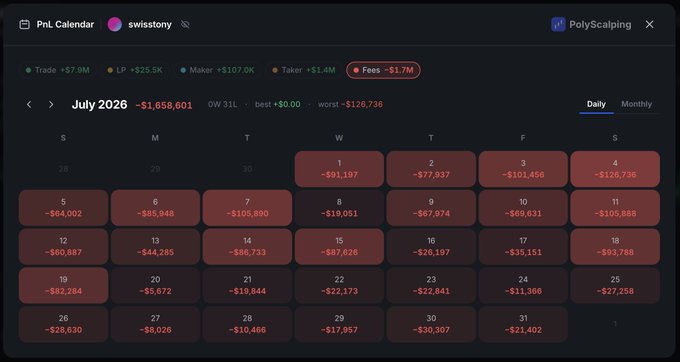Click the worst -$126,736 stat
Image resolution: width=680 pixels, height=362 pixels.
click(x=350, y=104)
